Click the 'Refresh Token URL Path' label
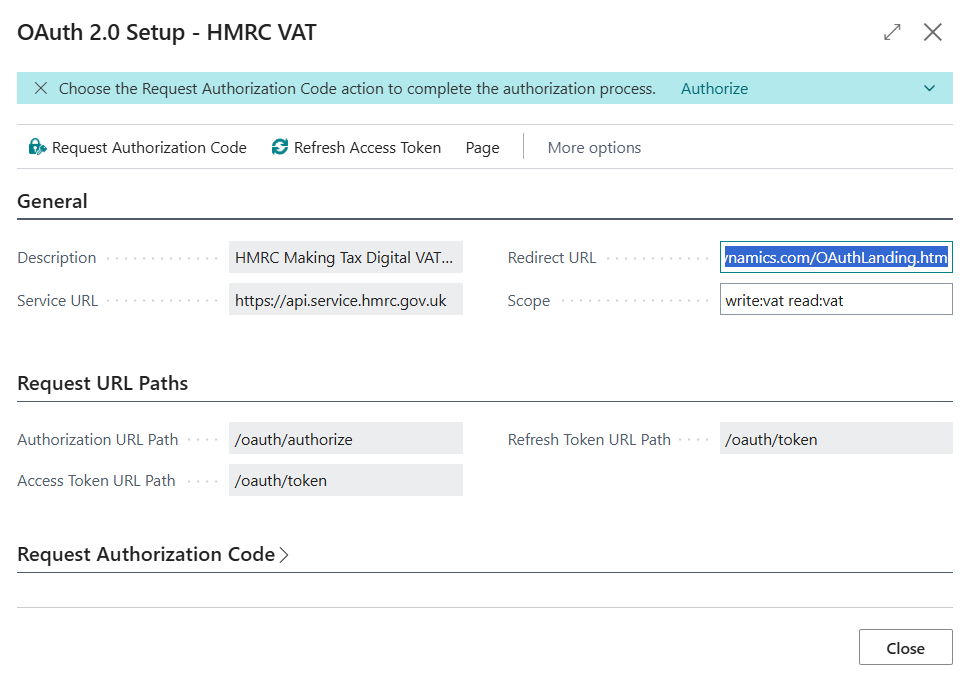The image size is (968, 673). [589, 440]
